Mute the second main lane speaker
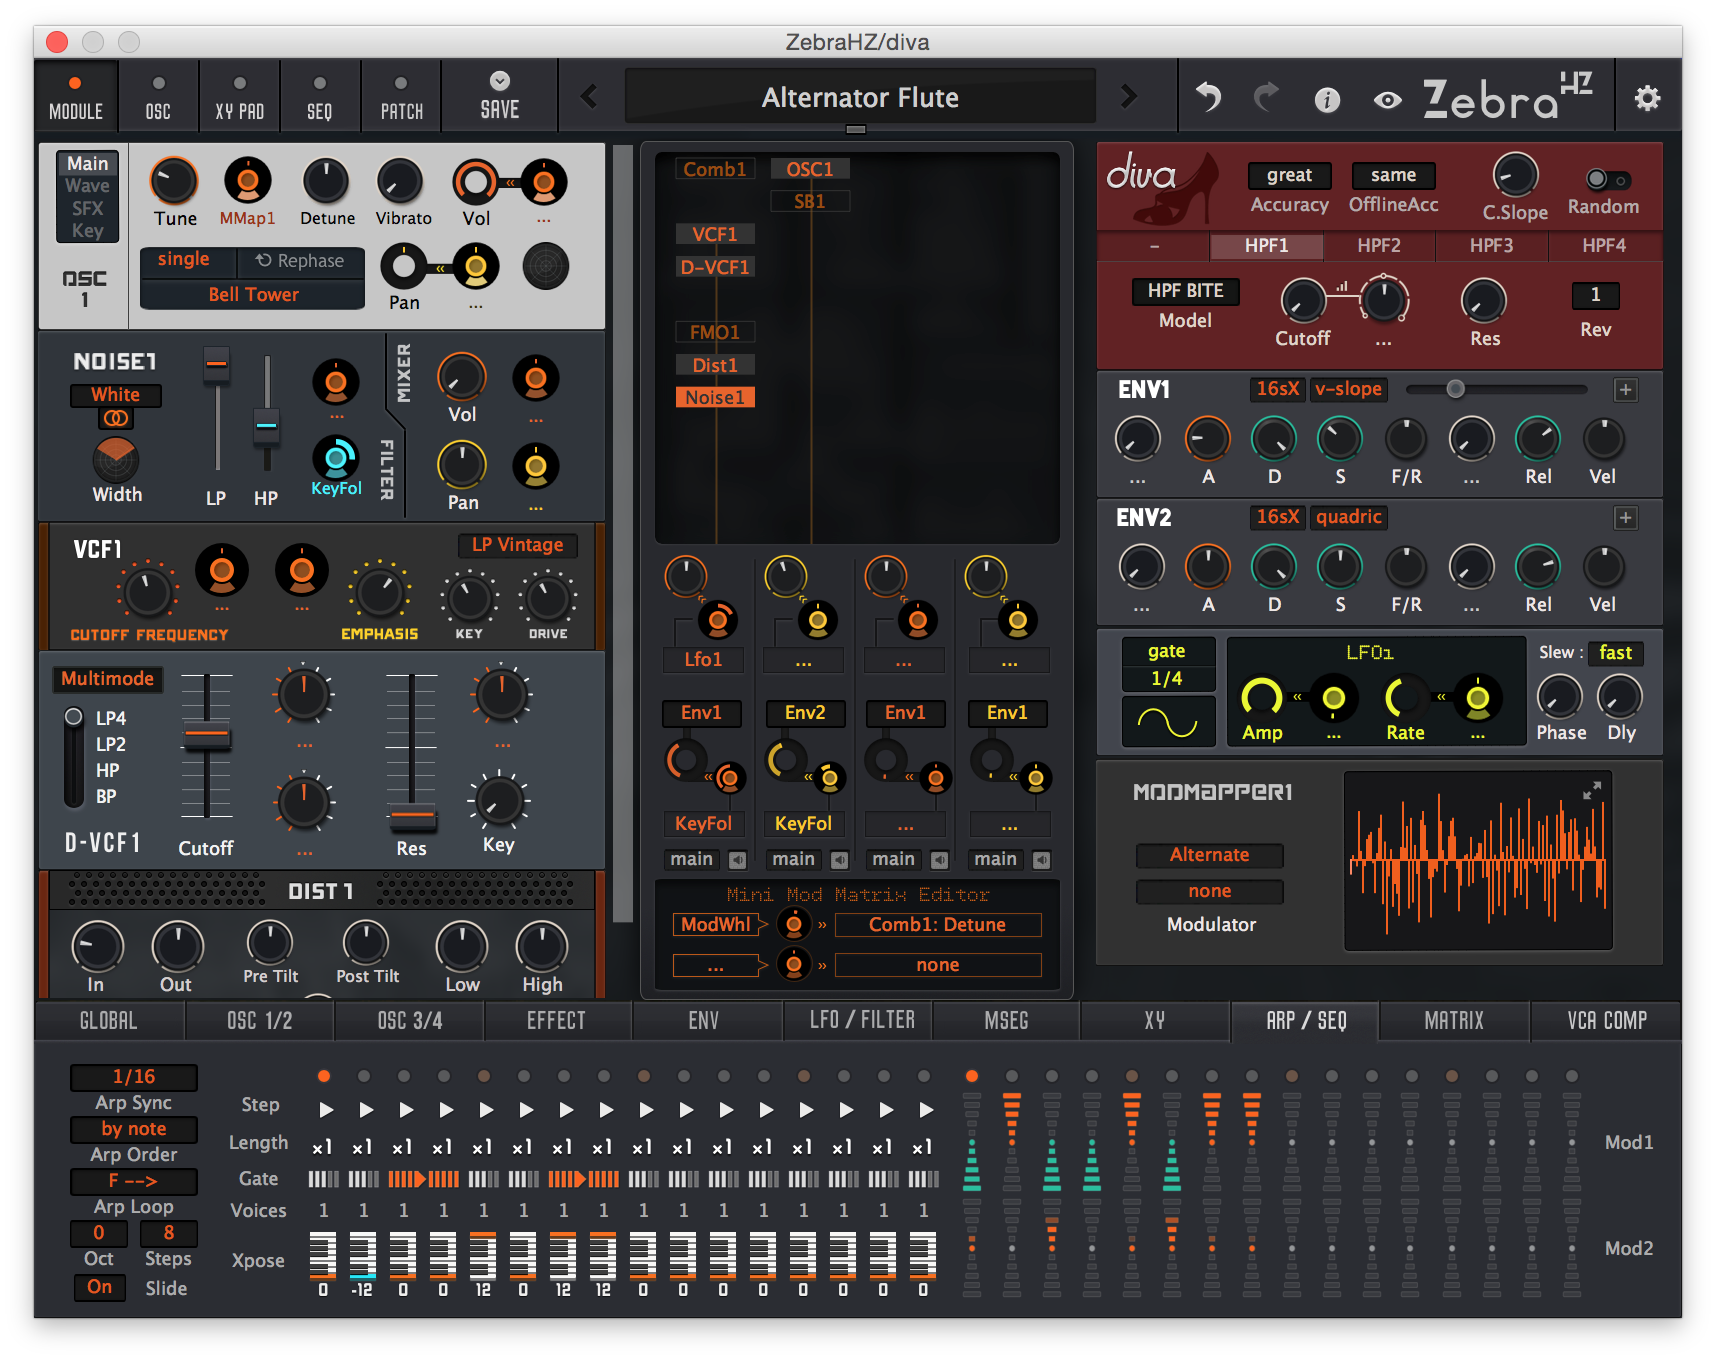 click(x=840, y=860)
